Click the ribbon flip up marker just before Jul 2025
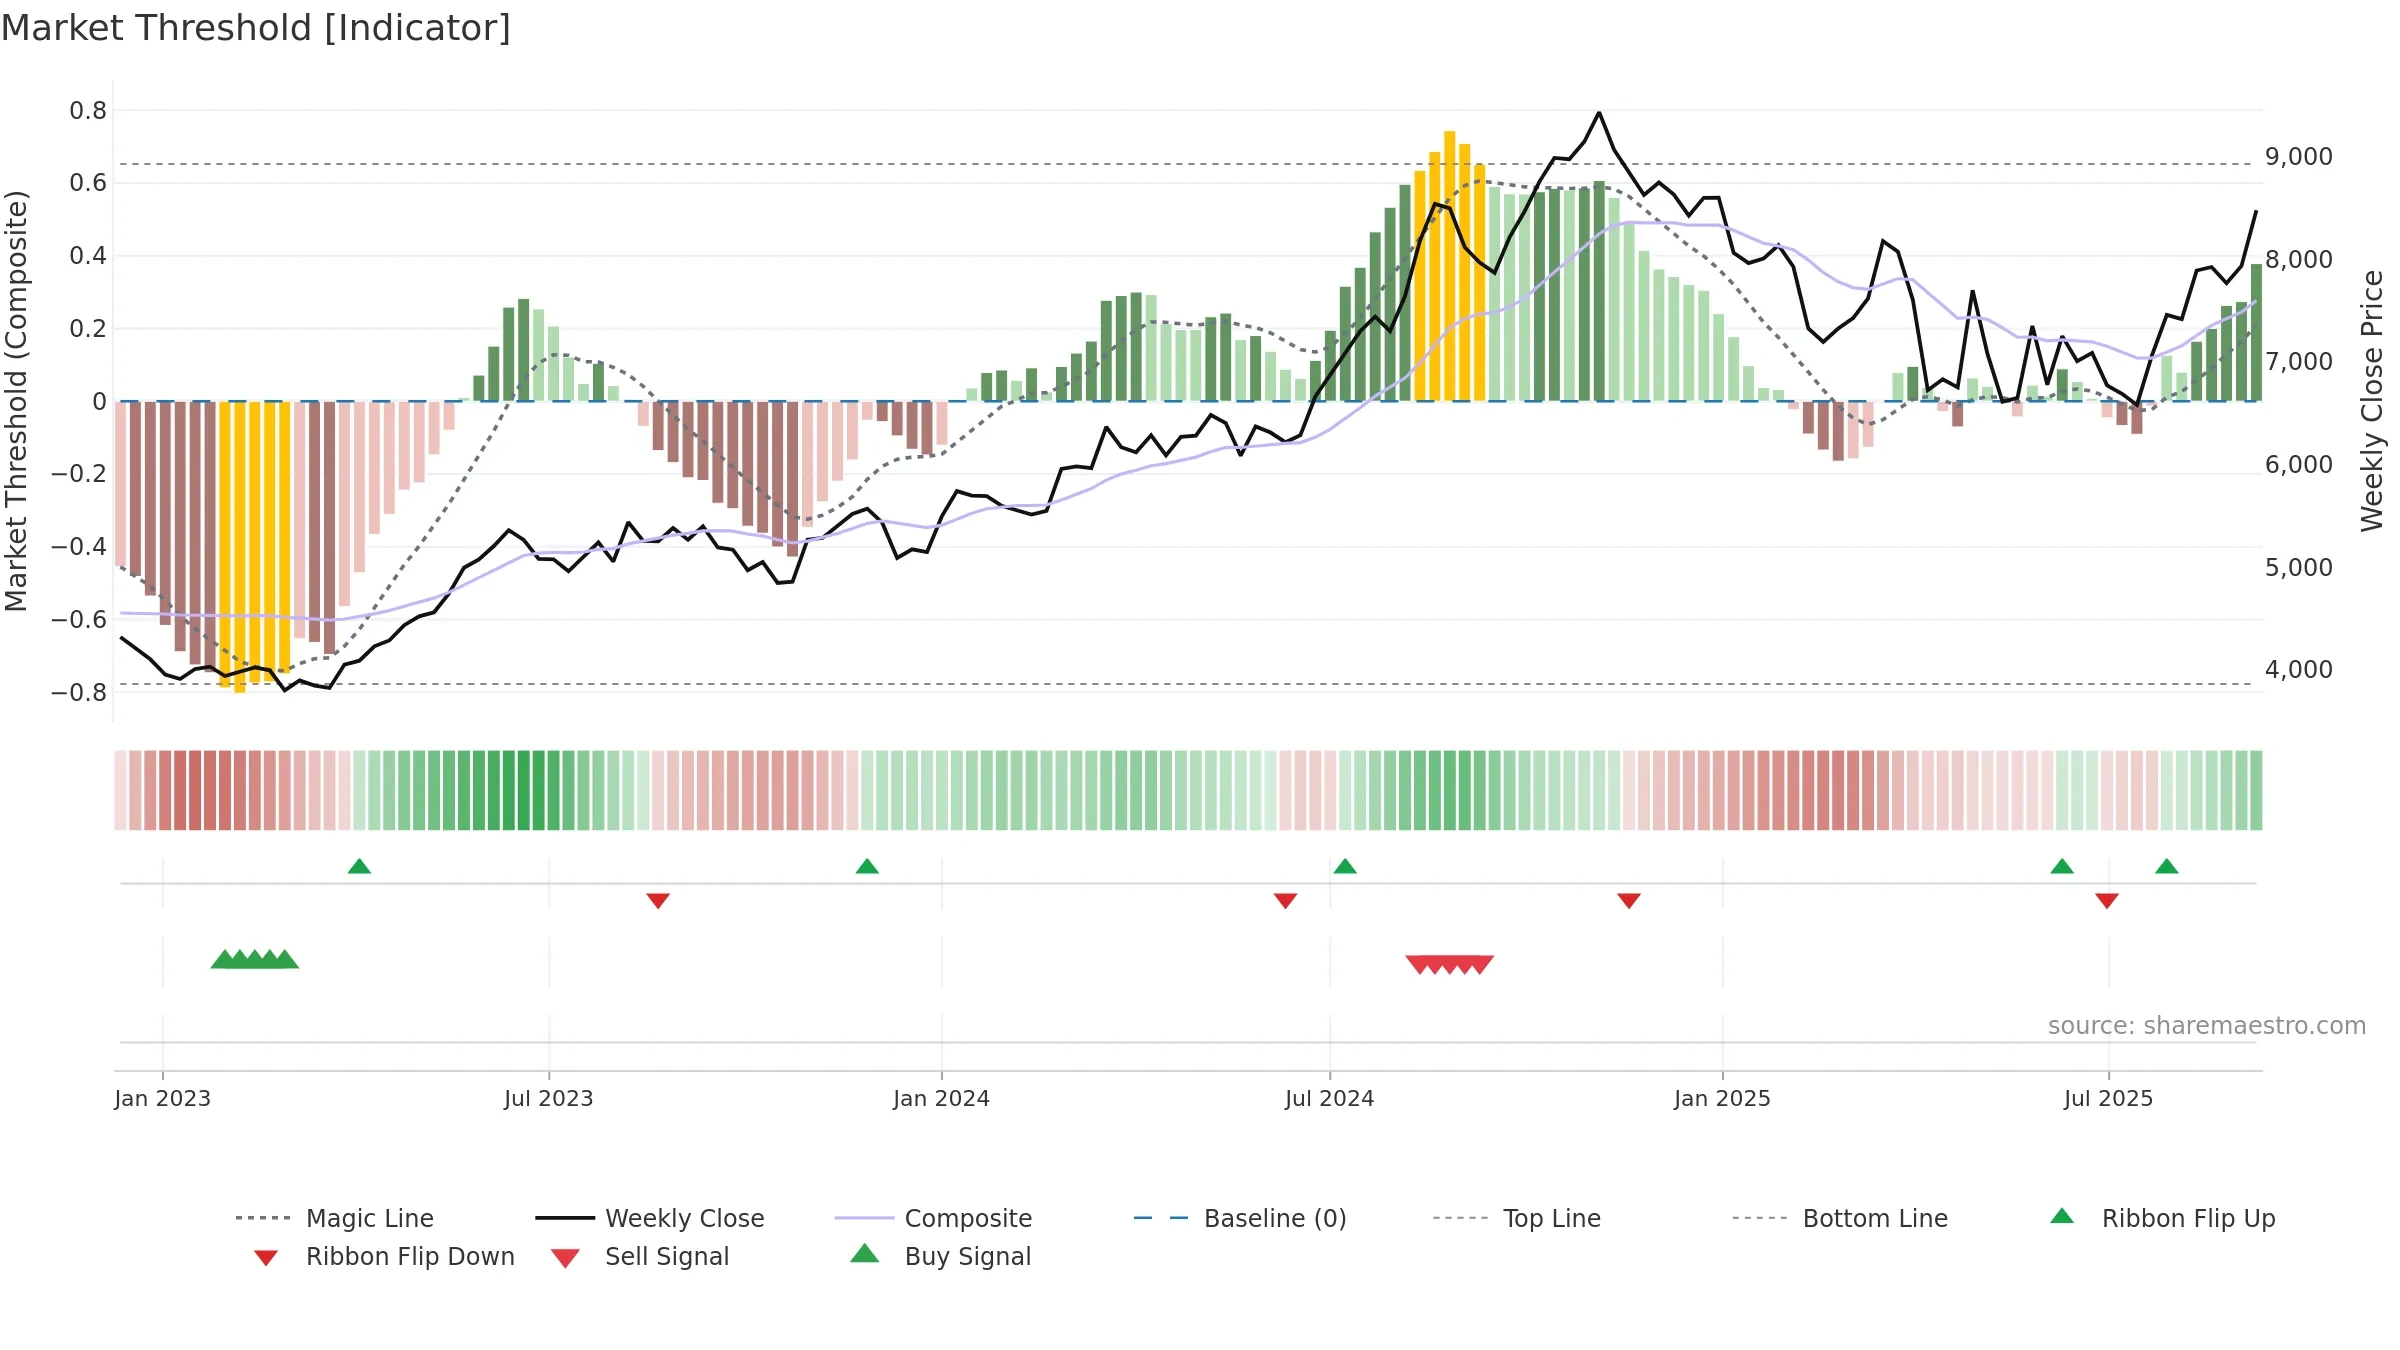The height and width of the screenshot is (1350, 2400). tap(2062, 866)
